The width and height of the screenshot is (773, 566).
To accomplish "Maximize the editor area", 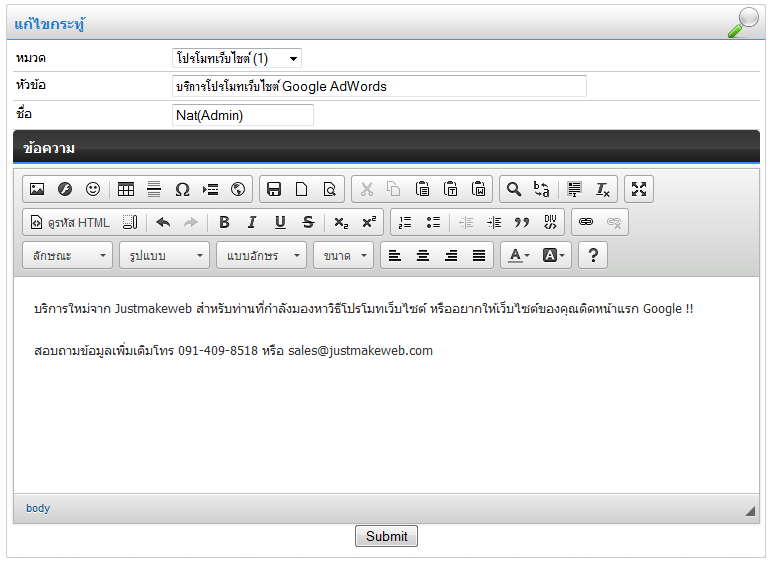I will (x=640, y=189).
